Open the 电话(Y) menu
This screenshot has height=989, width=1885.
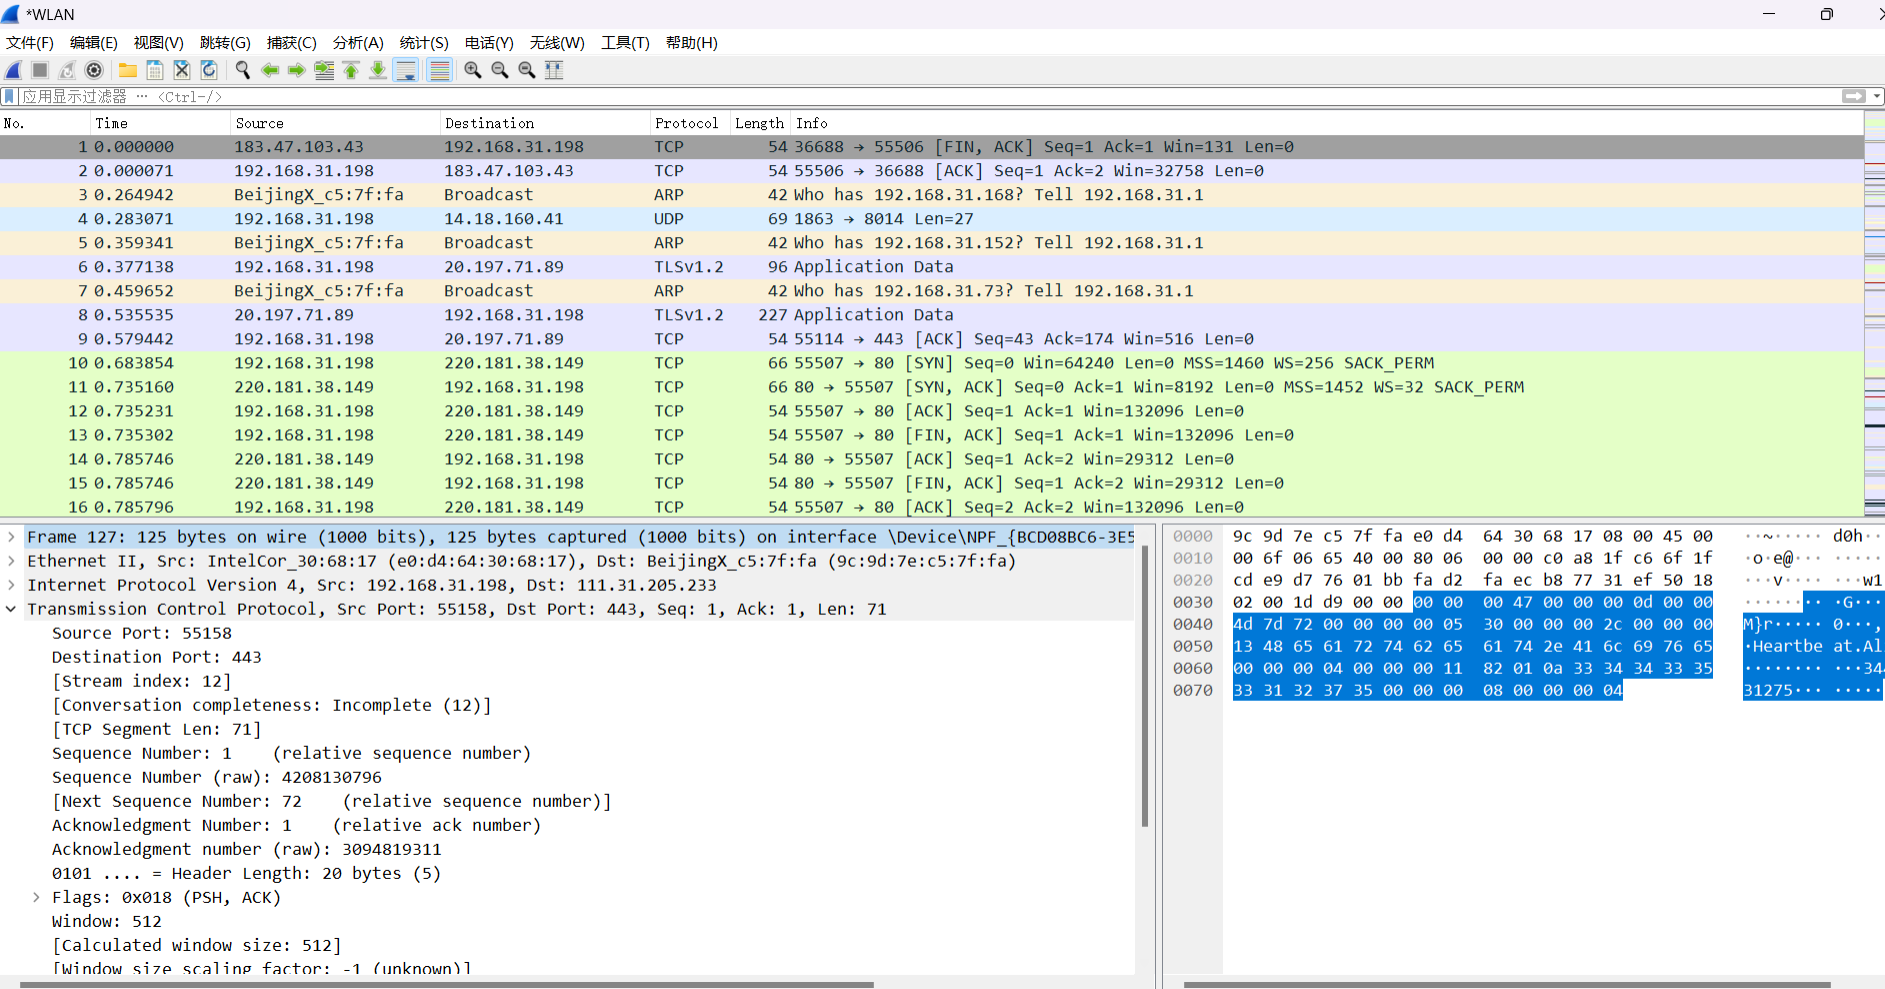tap(489, 43)
